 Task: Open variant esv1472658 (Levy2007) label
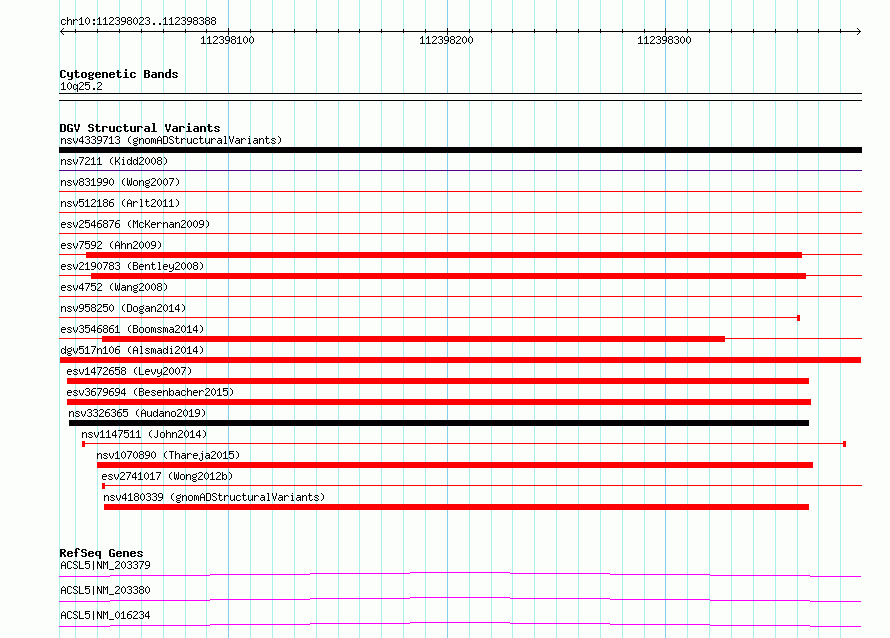pos(129,371)
